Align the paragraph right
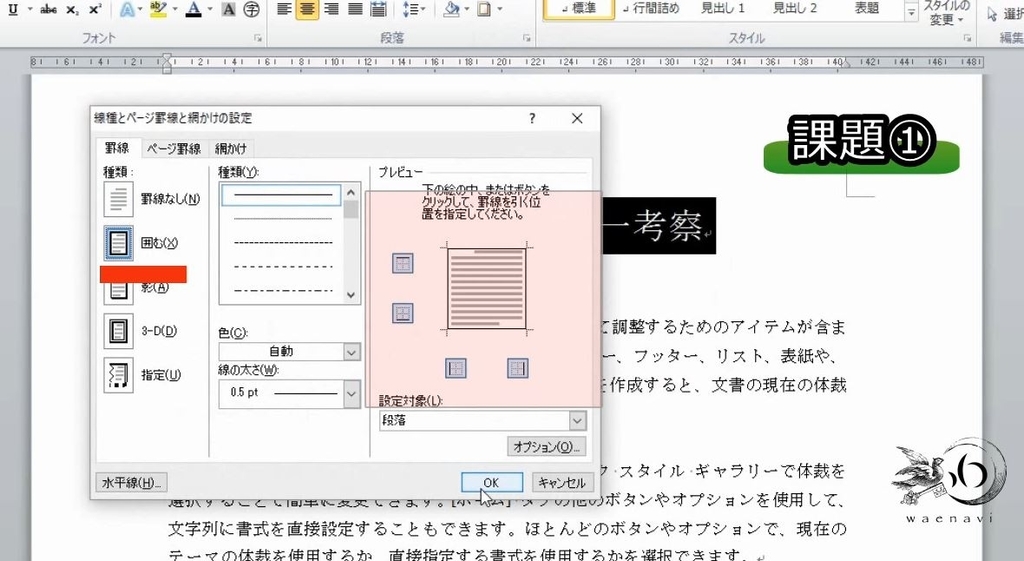 [x=332, y=9]
